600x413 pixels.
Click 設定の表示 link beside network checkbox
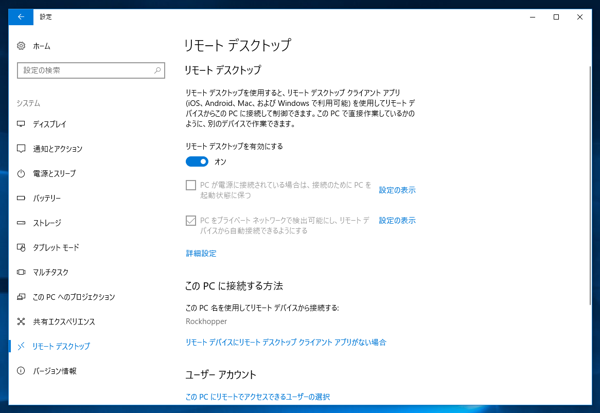click(397, 220)
